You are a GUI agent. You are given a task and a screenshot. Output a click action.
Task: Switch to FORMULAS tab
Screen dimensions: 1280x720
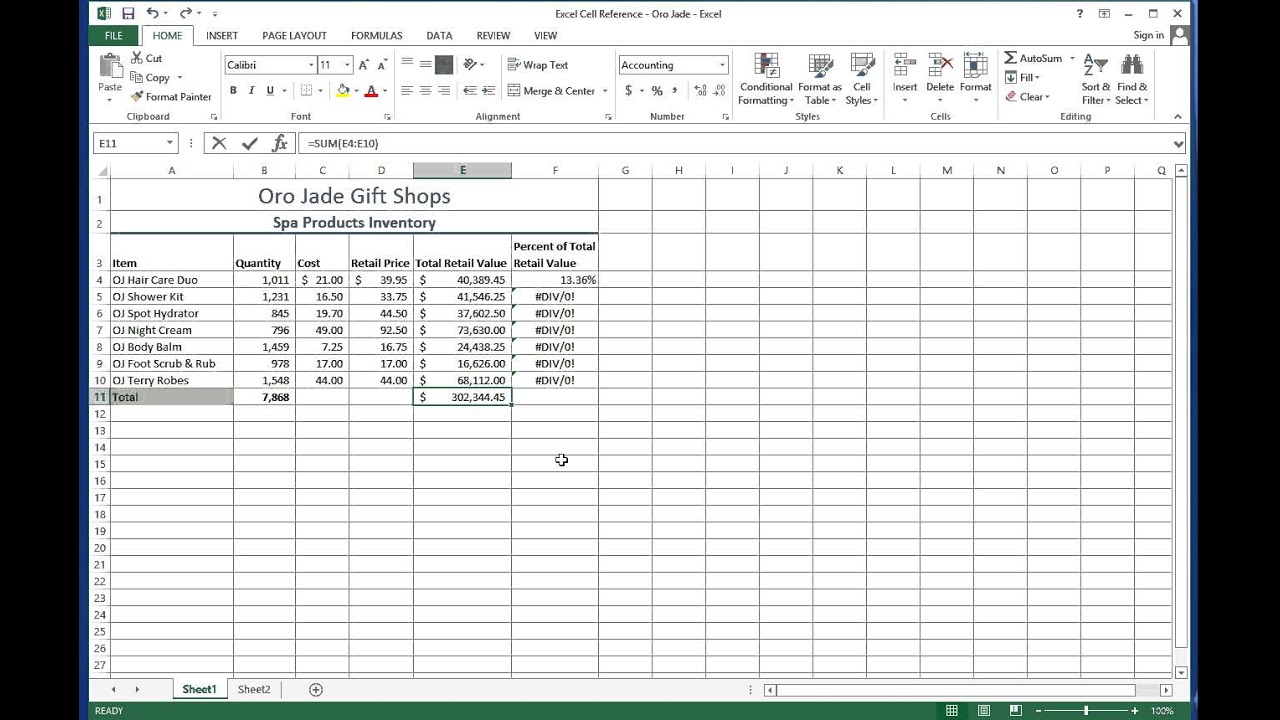coord(377,35)
